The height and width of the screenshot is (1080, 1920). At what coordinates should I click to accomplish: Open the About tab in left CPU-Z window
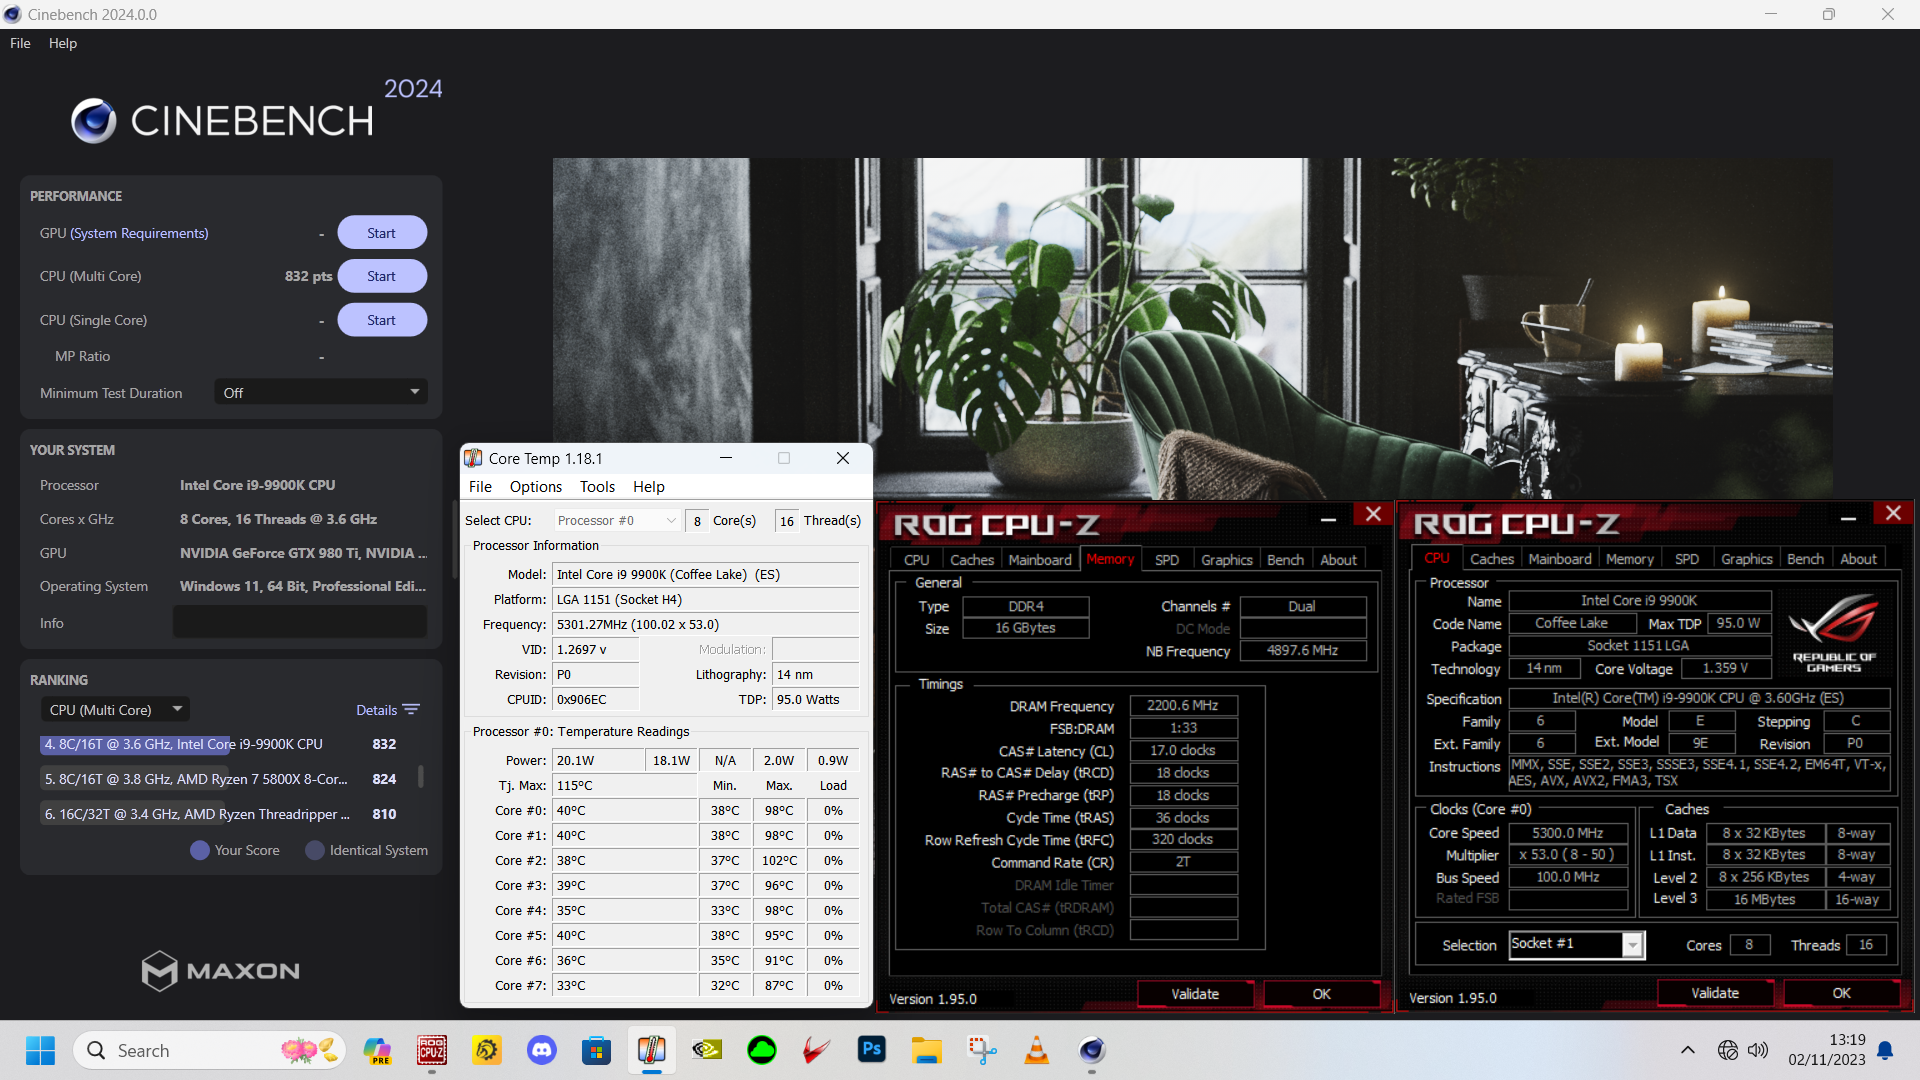click(1338, 560)
